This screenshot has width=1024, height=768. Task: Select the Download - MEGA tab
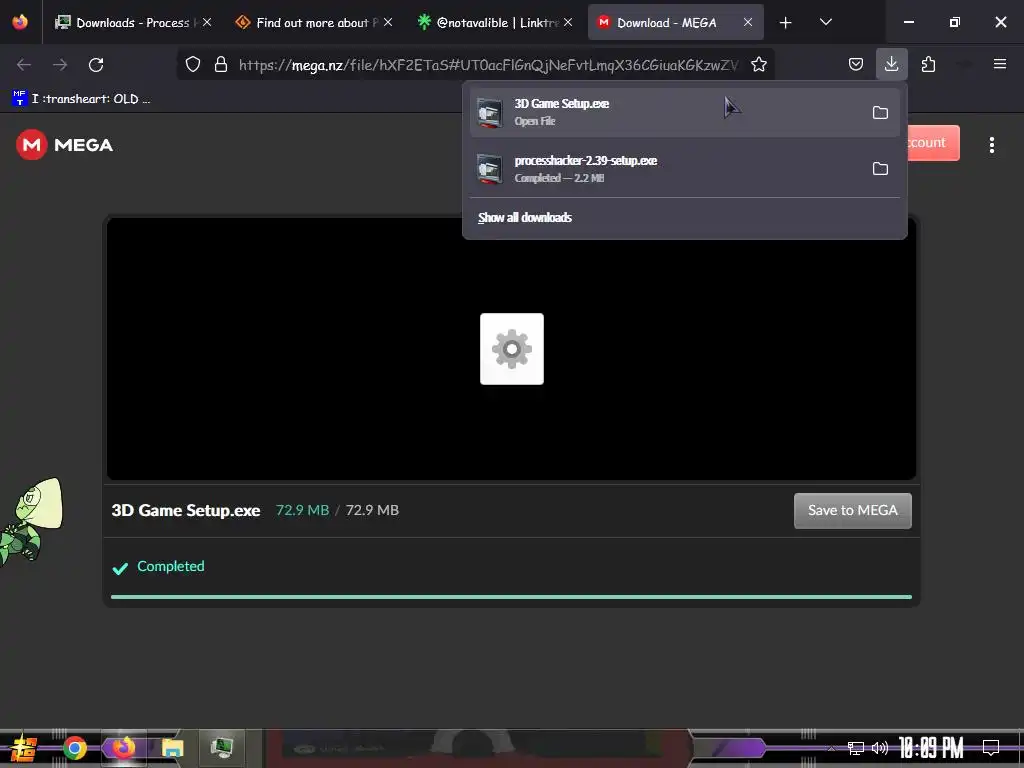pos(675,22)
